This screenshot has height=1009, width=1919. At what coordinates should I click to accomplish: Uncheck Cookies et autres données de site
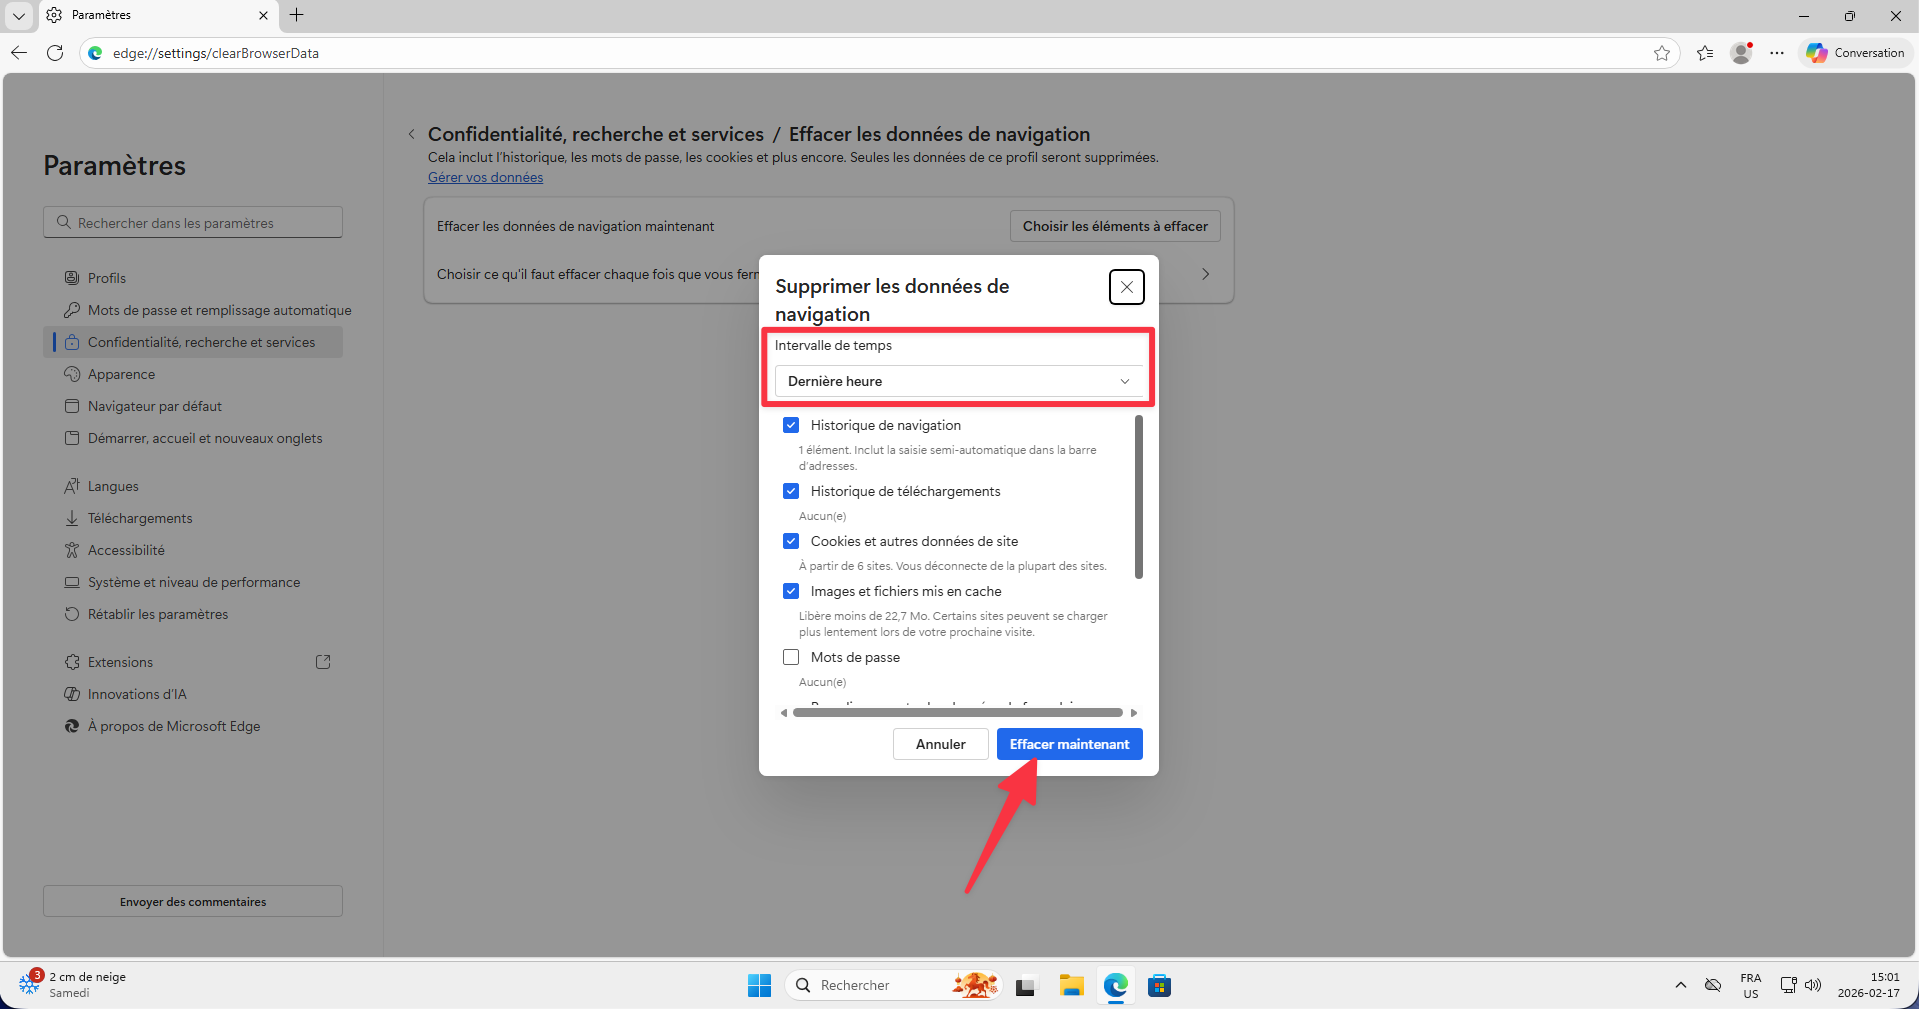[x=791, y=541]
